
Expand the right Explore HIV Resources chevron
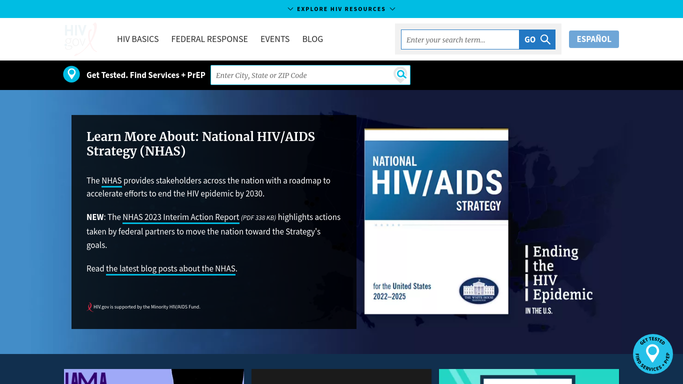392,9
